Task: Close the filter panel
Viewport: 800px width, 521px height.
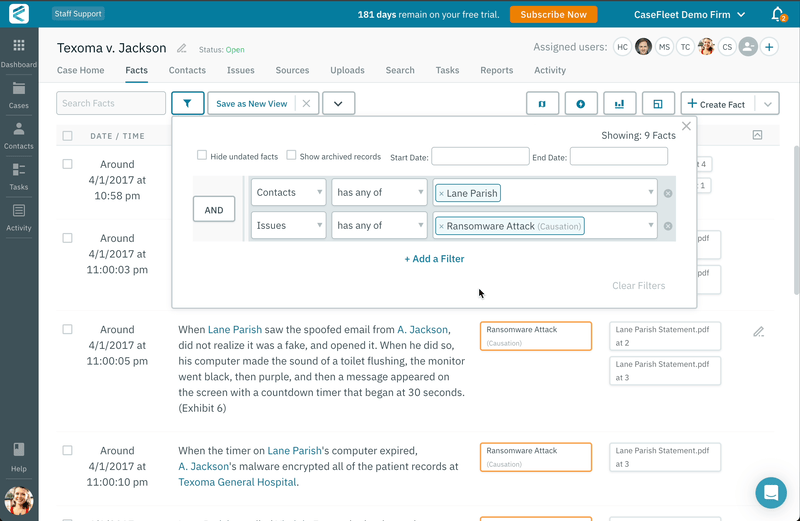Action: [686, 126]
